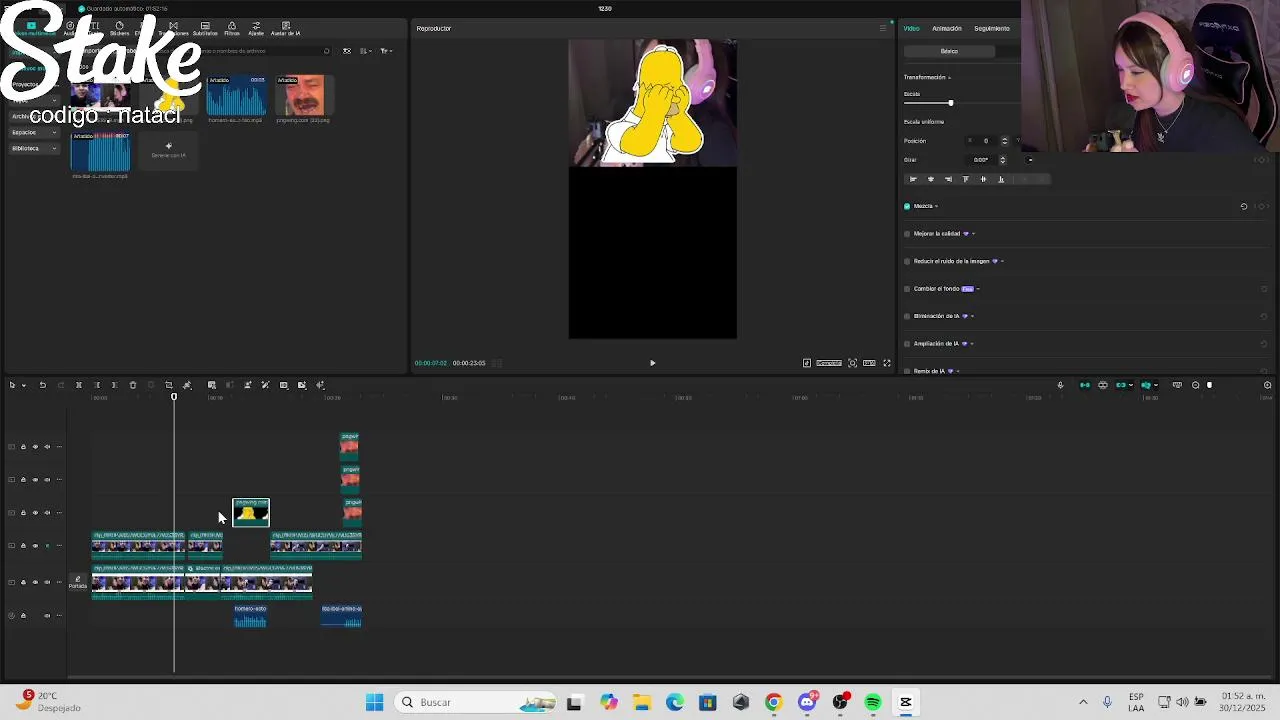Click the last toolbar icon with sparkle arrows
The height and width of the screenshot is (720, 1280).
[x=320, y=385]
